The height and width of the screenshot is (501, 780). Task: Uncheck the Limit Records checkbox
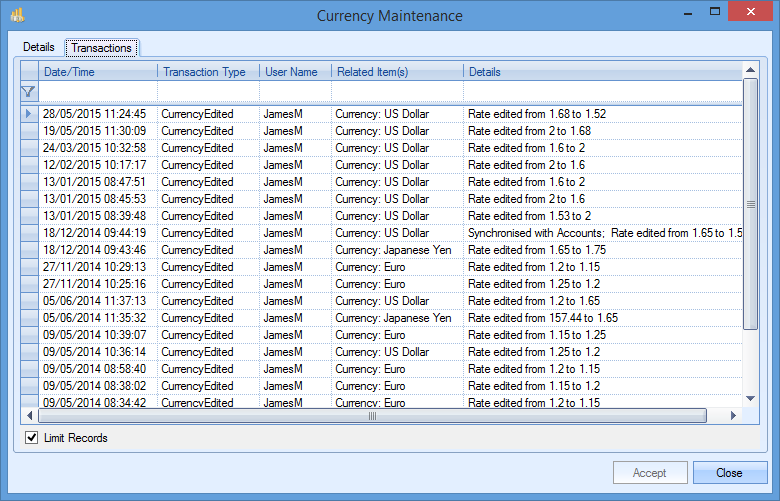[x=32, y=438]
